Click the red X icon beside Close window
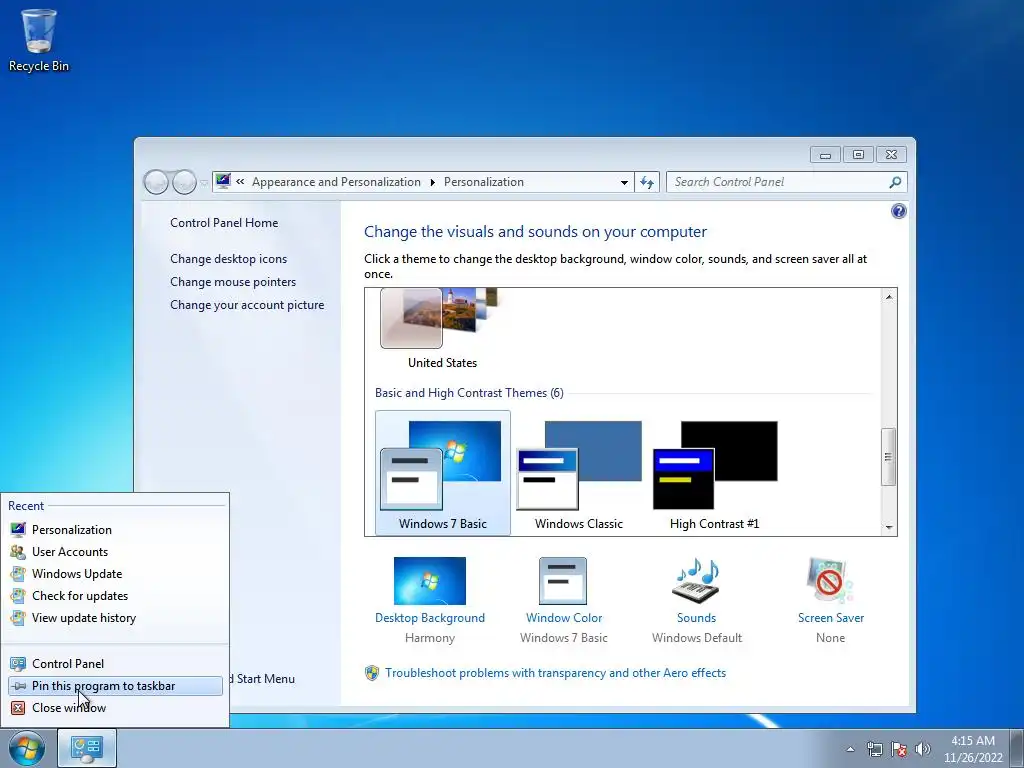The width and height of the screenshot is (1024, 768). click(x=18, y=708)
